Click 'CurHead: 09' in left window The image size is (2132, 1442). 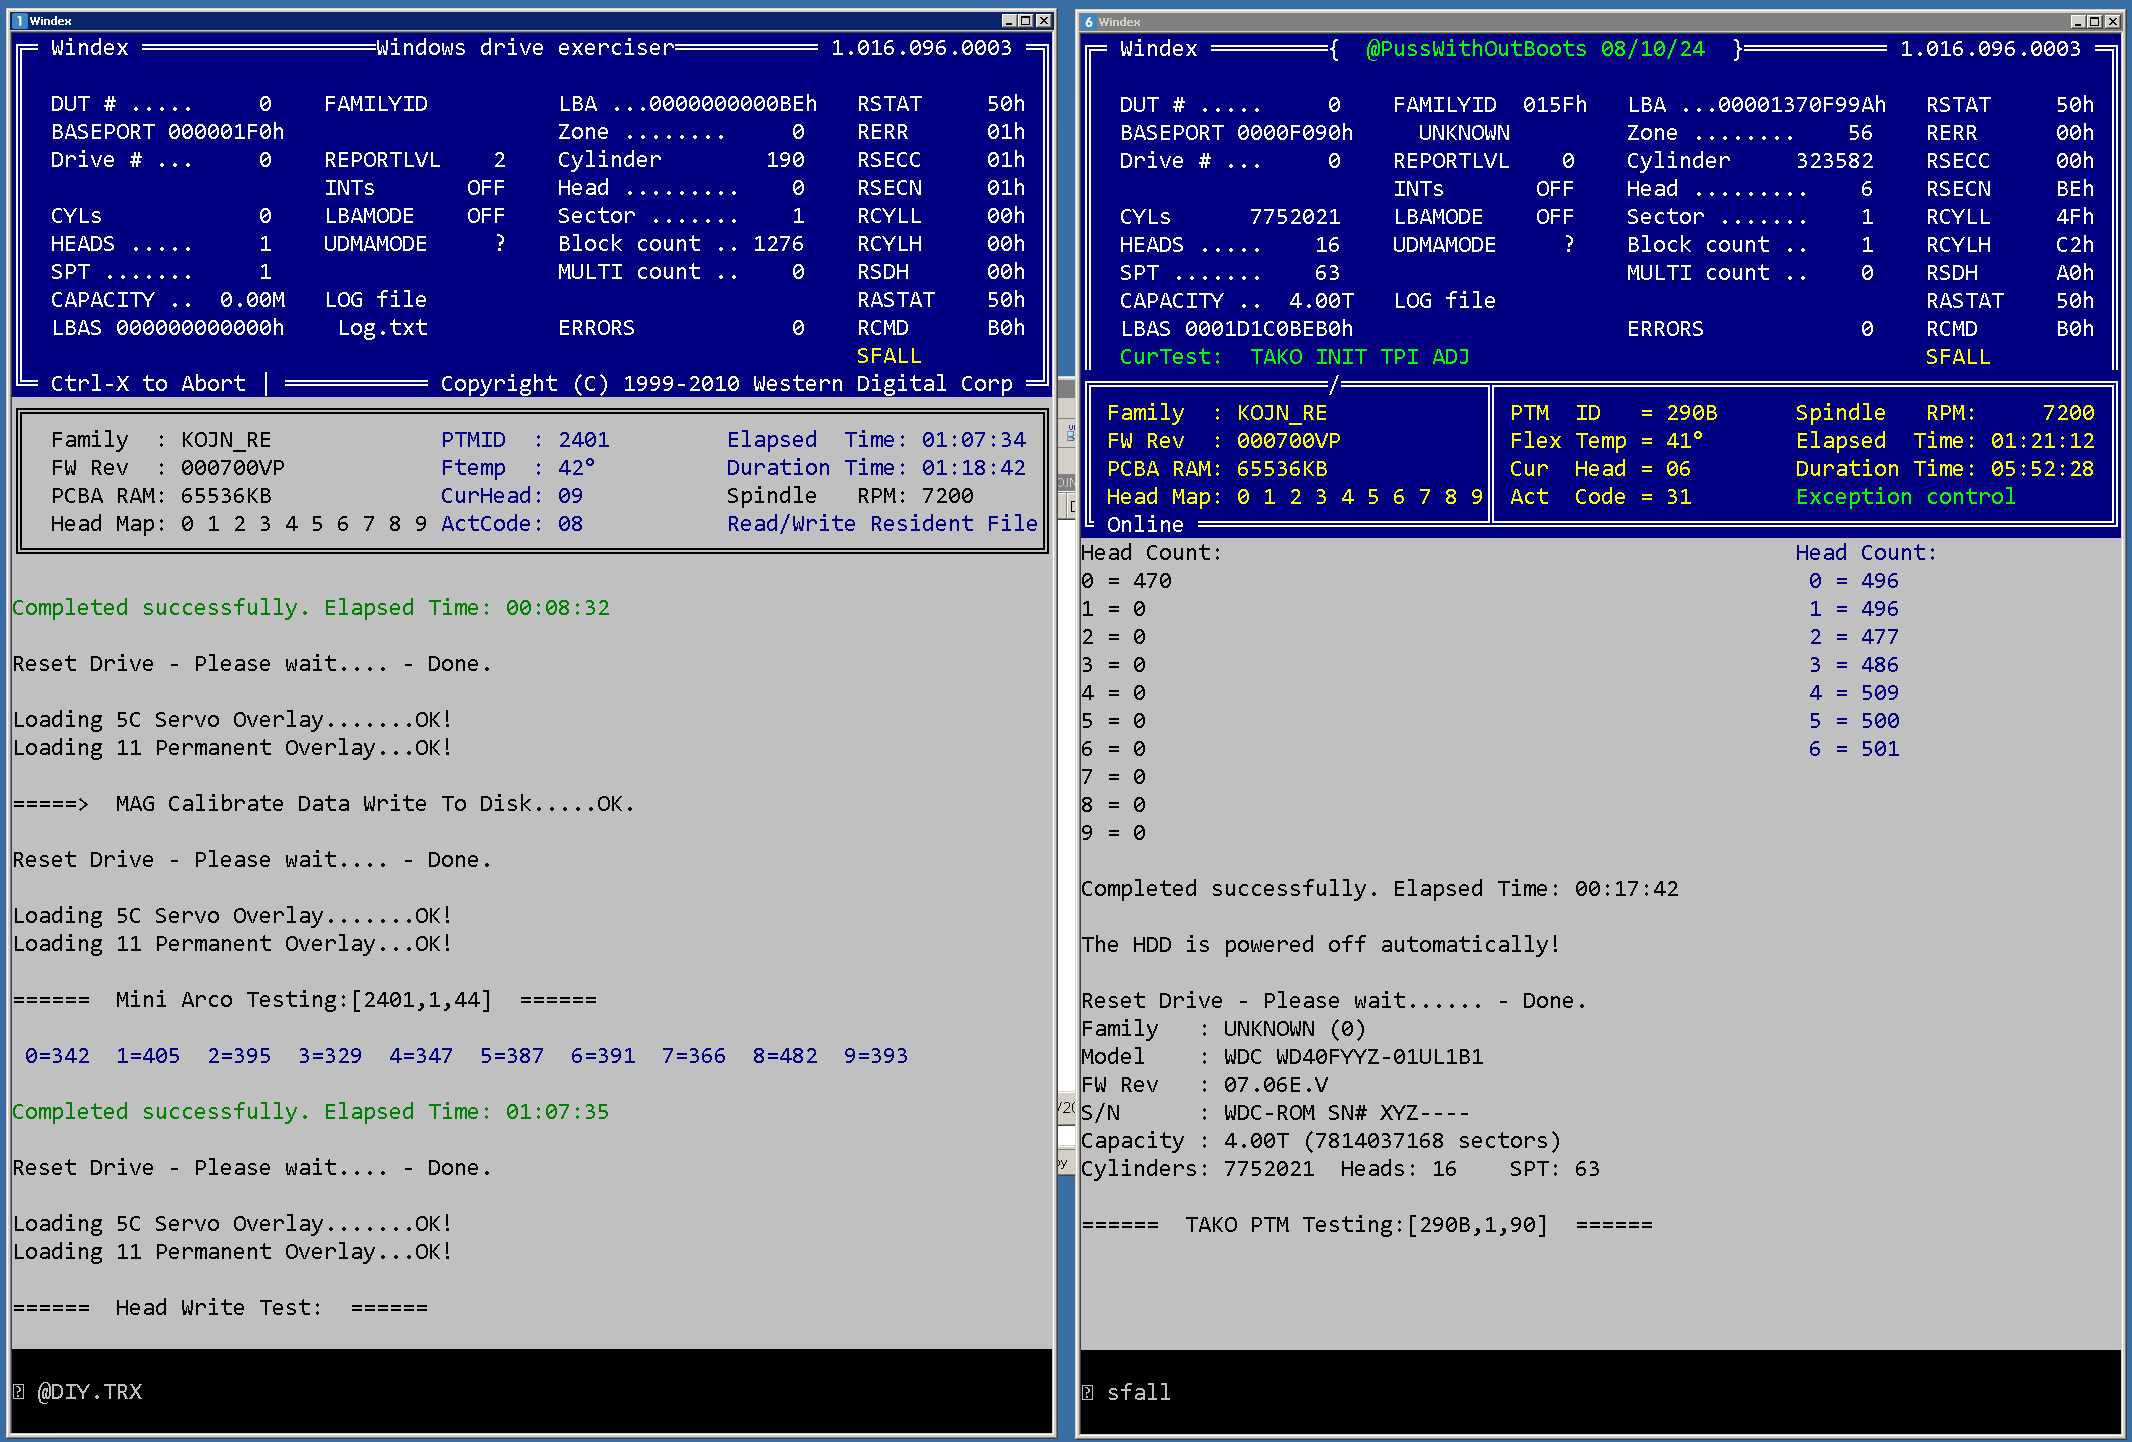512,495
